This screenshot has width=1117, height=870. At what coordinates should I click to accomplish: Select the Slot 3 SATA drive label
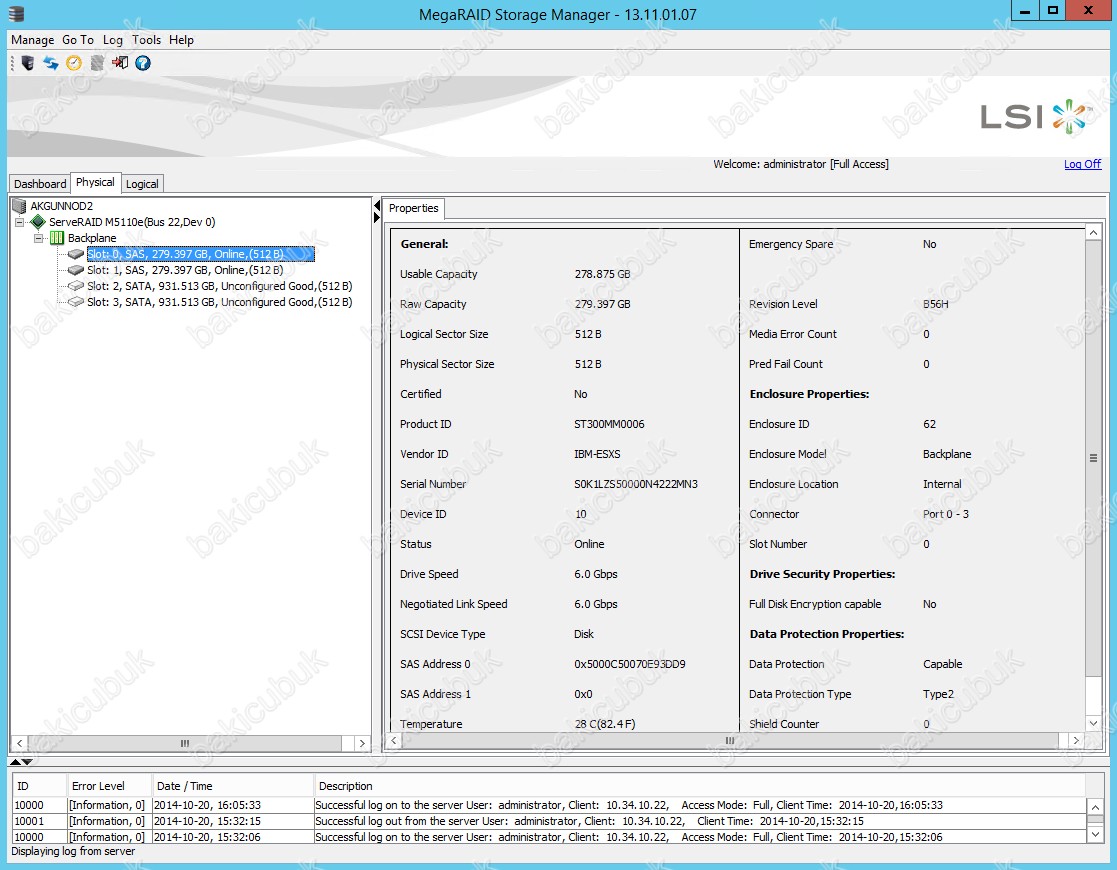coord(219,302)
